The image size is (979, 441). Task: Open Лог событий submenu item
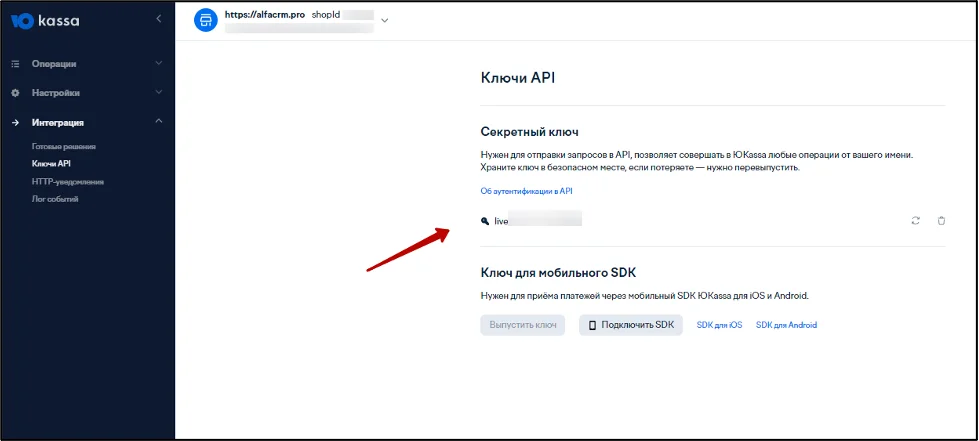click(x=55, y=199)
